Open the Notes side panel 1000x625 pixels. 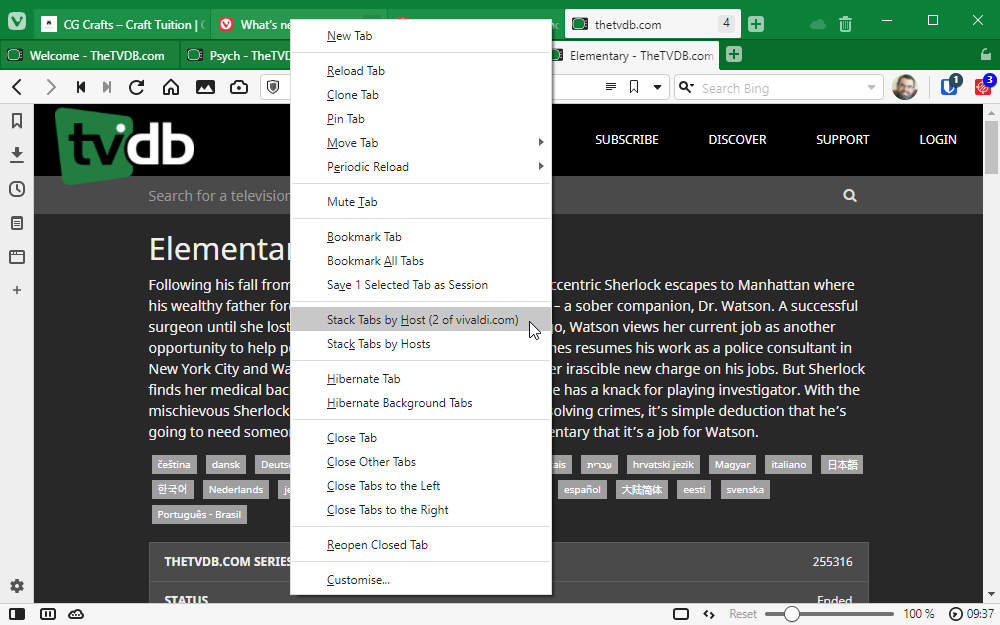17,223
